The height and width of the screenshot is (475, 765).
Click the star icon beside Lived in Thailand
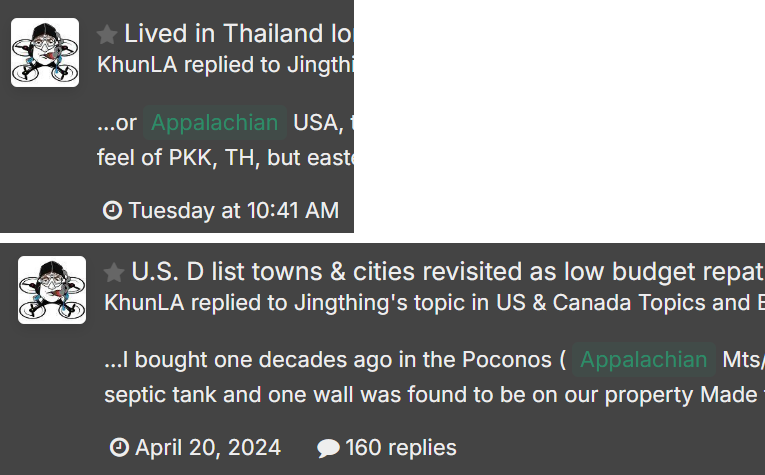[x=107, y=35]
